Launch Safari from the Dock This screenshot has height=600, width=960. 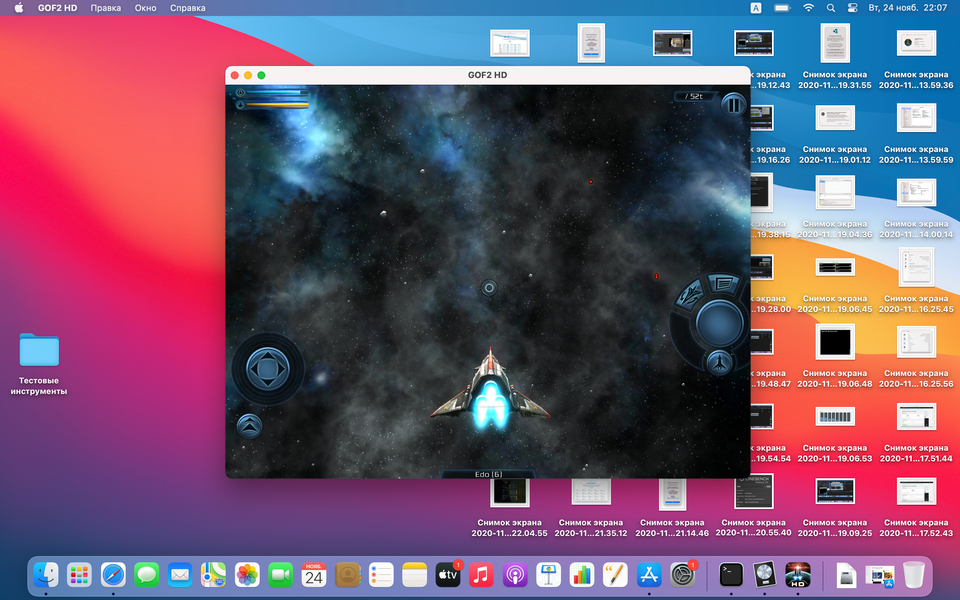click(x=113, y=575)
